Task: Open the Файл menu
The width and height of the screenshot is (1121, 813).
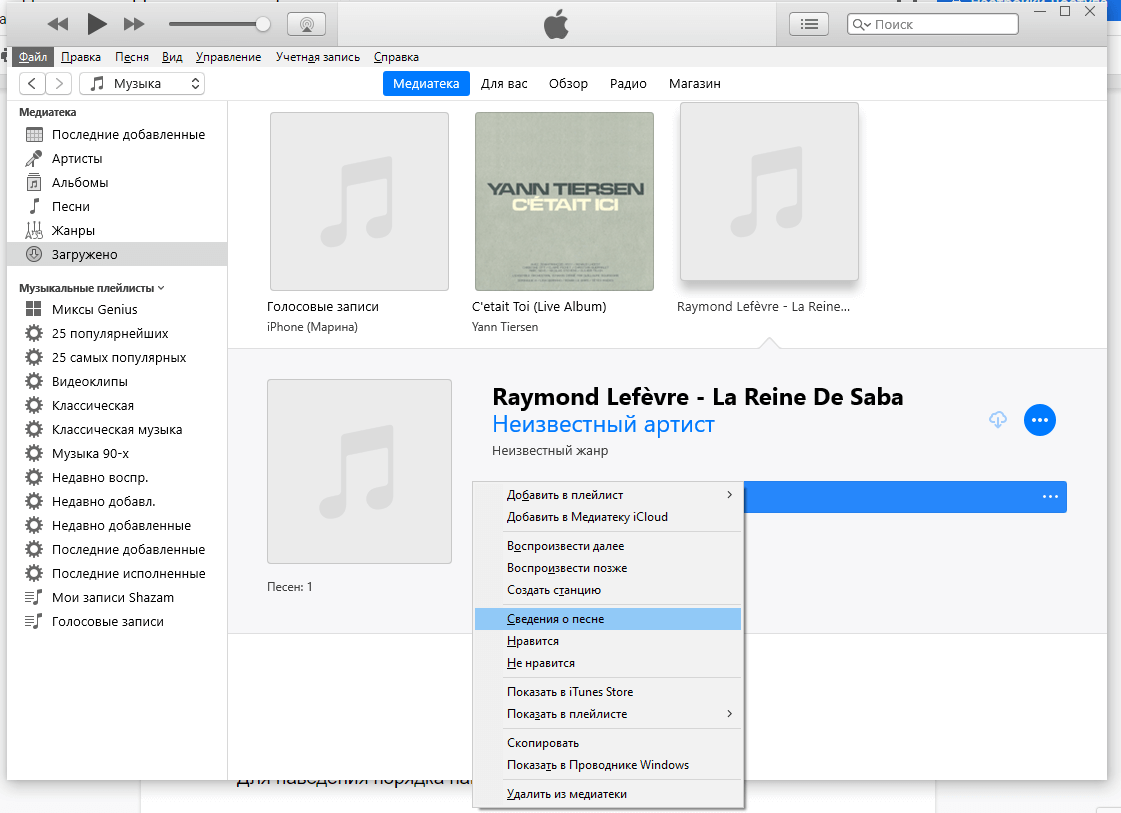Action: pos(33,57)
